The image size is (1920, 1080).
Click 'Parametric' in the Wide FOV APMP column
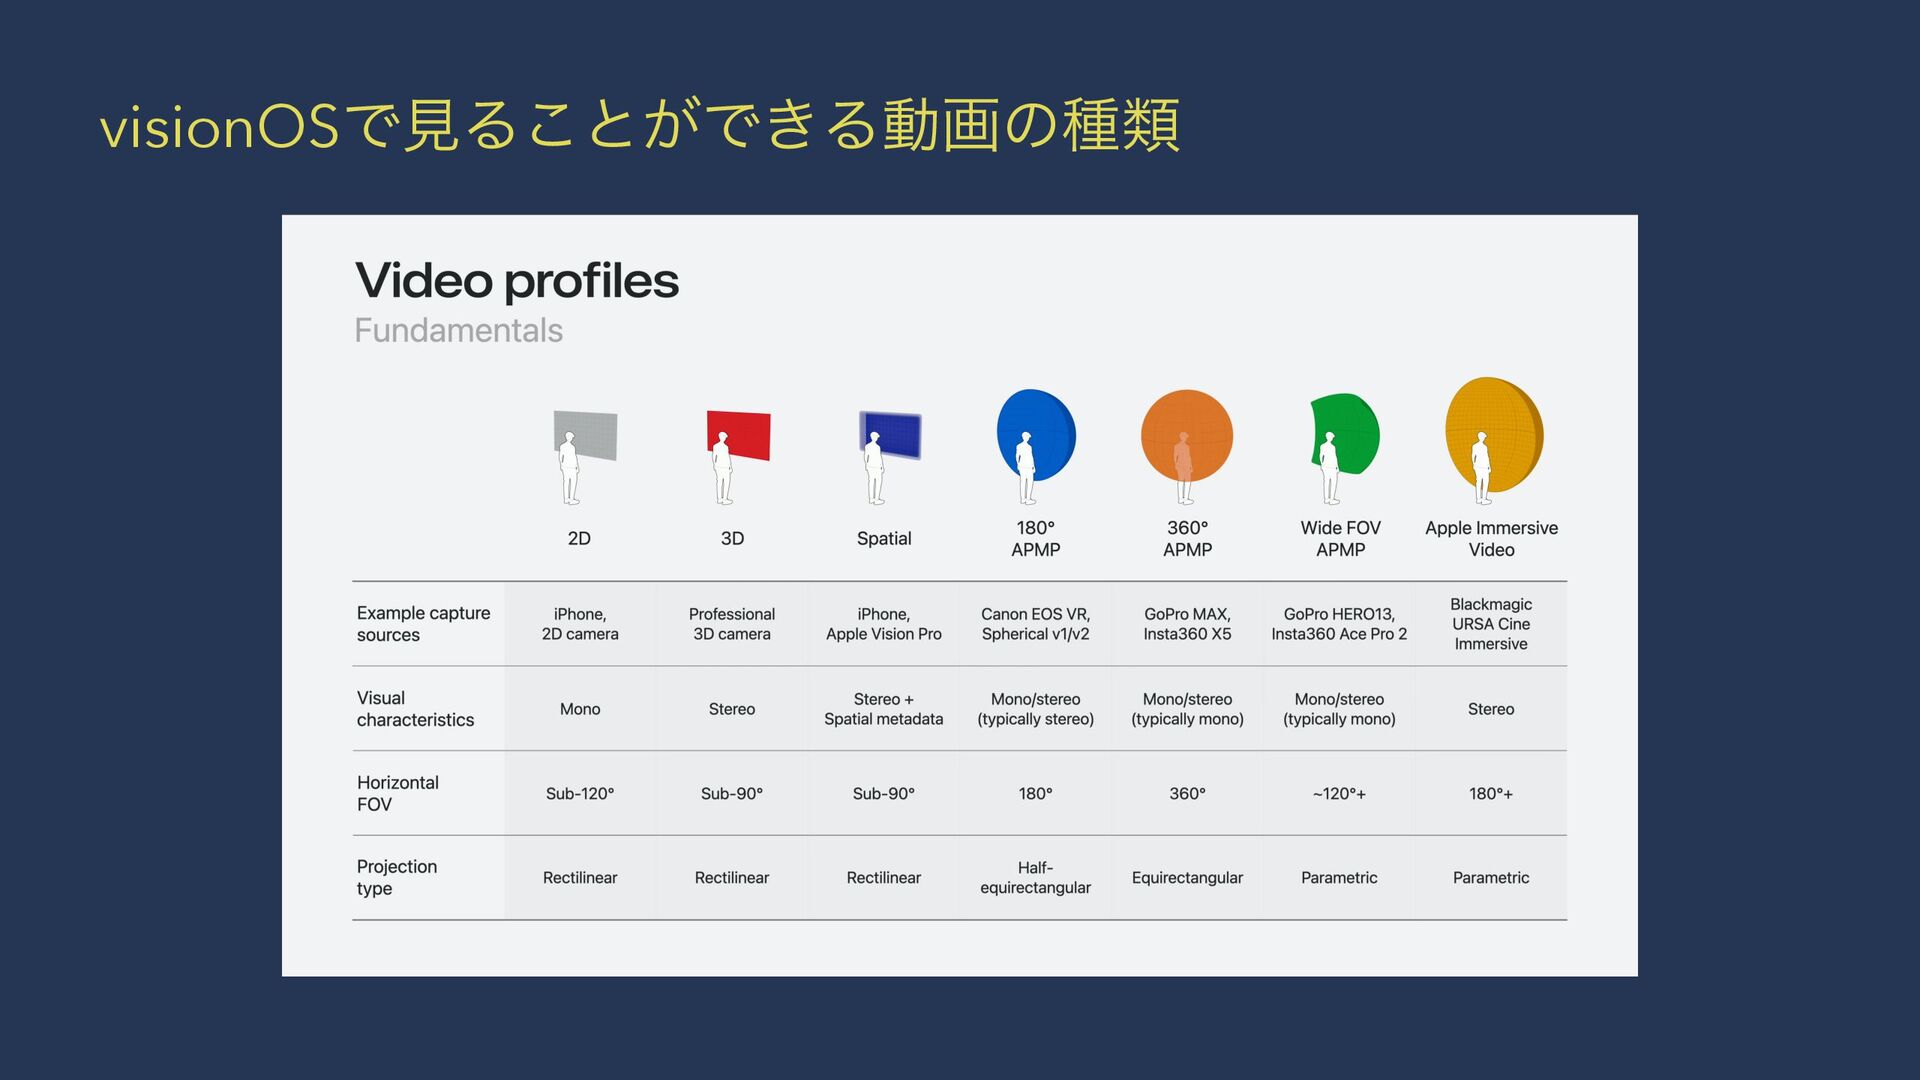tap(1339, 878)
